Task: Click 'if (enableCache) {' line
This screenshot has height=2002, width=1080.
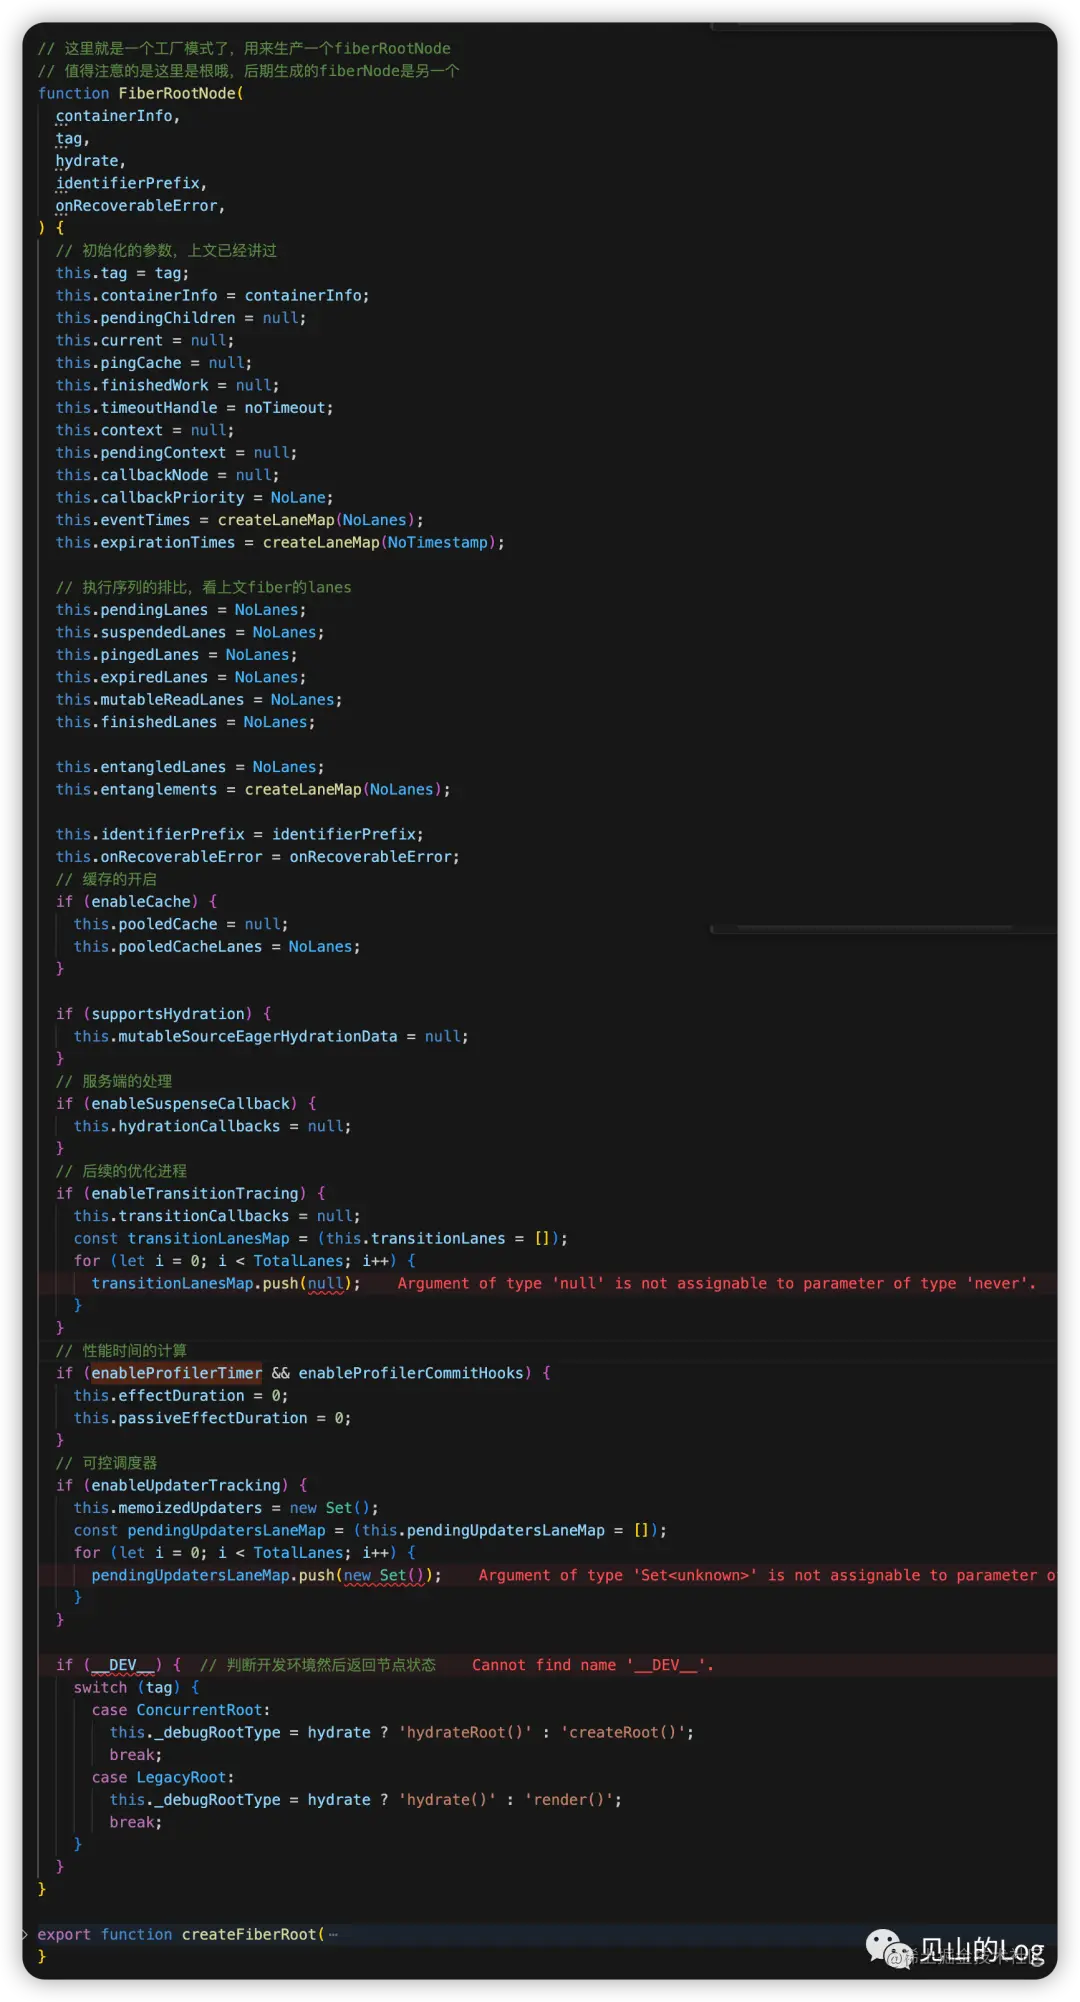Action: pos(136,901)
